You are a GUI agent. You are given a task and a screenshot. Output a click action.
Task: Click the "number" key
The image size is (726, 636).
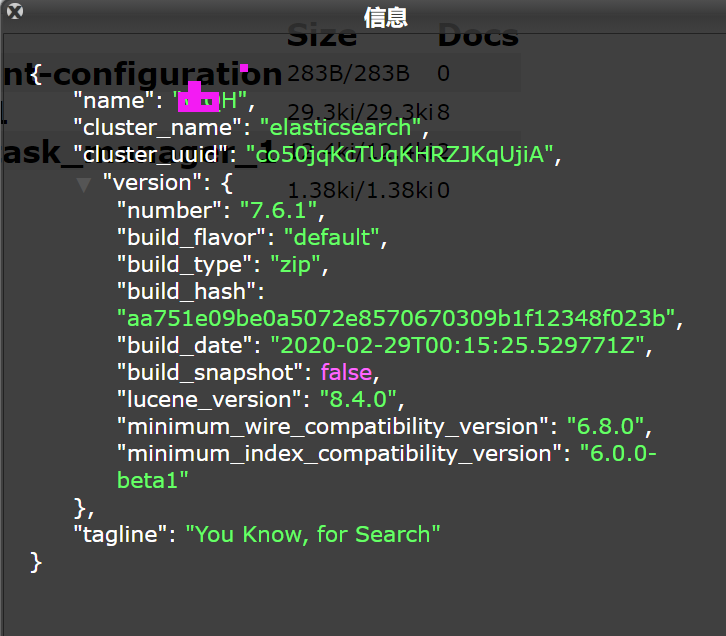click(x=169, y=211)
